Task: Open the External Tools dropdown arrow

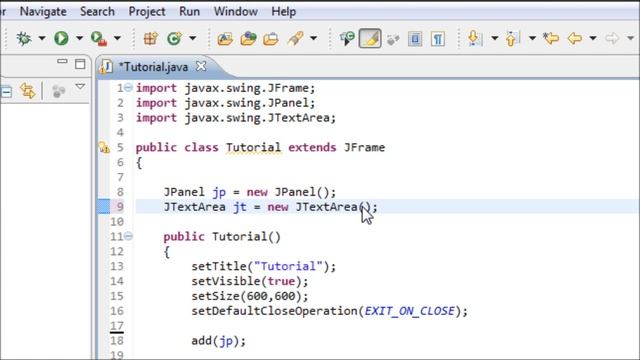Action: point(117,38)
